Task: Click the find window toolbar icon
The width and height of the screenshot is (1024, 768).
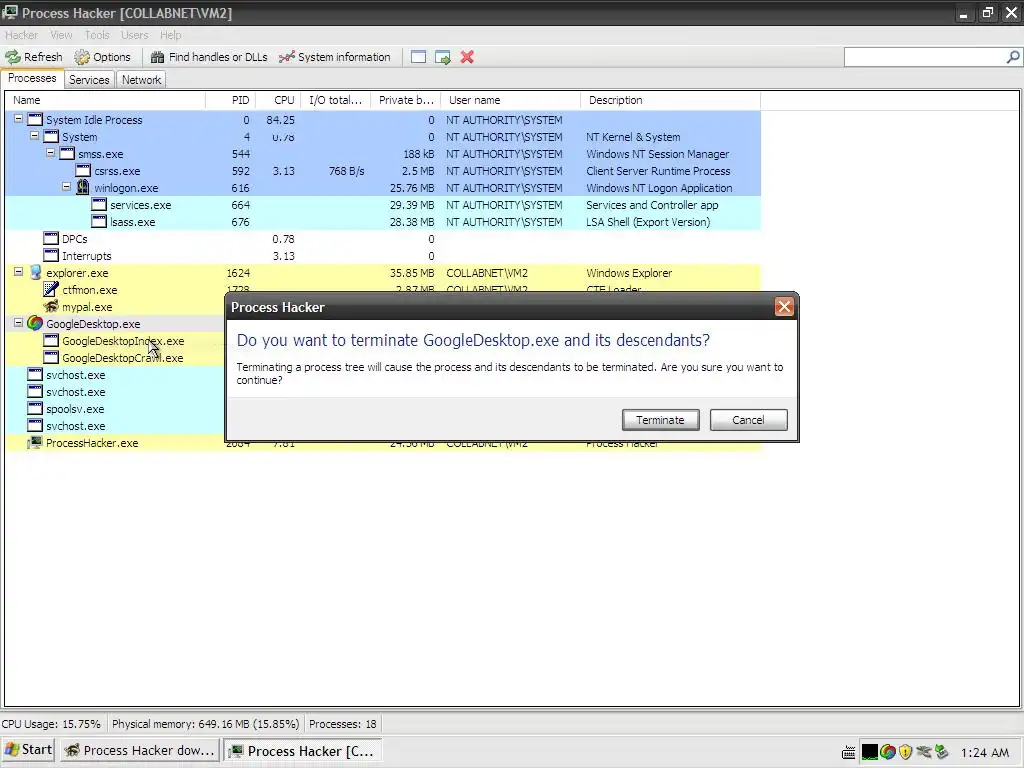Action: pos(419,57)
